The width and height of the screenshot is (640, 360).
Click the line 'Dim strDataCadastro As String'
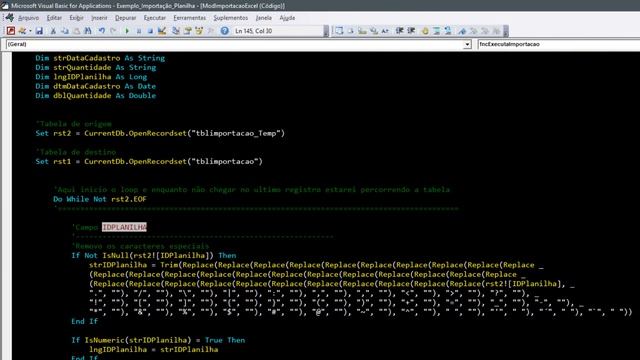tap(100, 58)
